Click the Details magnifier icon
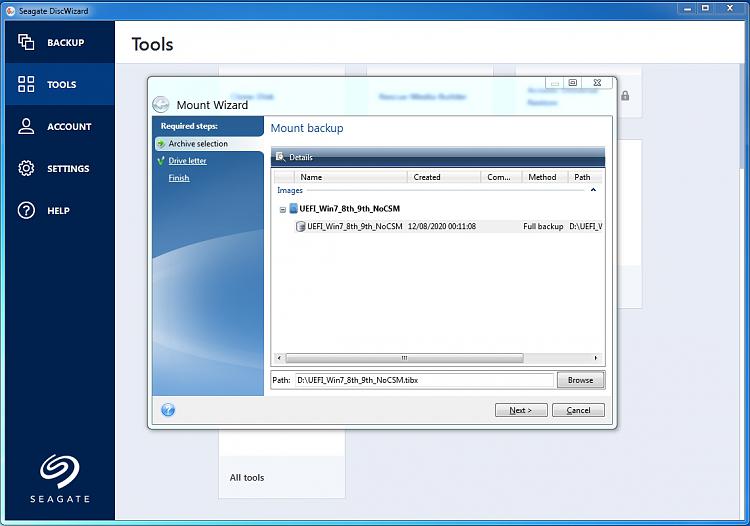The image size is (750, 526). point(280,157)
